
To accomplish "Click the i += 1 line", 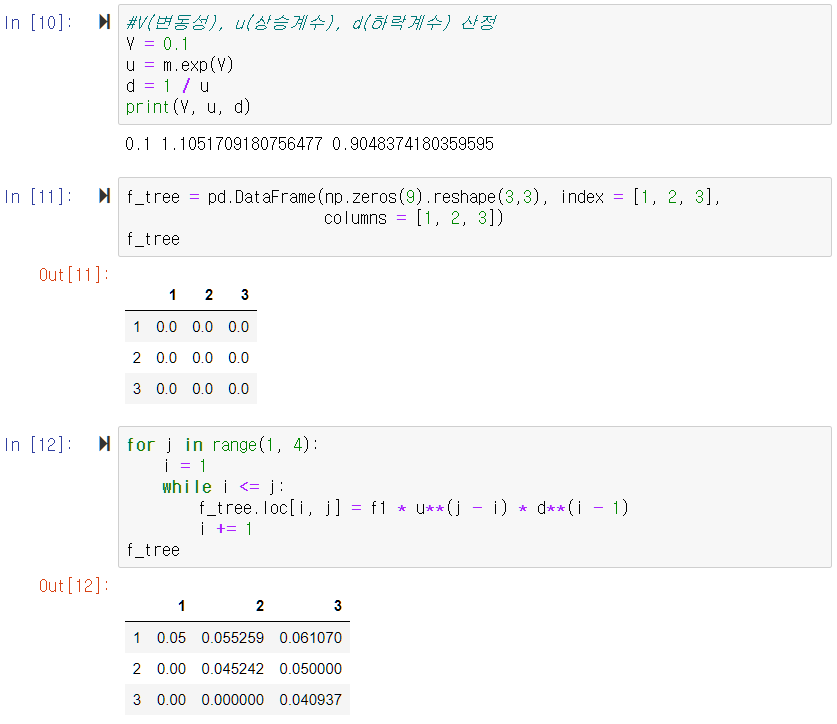I will (226, 529).
